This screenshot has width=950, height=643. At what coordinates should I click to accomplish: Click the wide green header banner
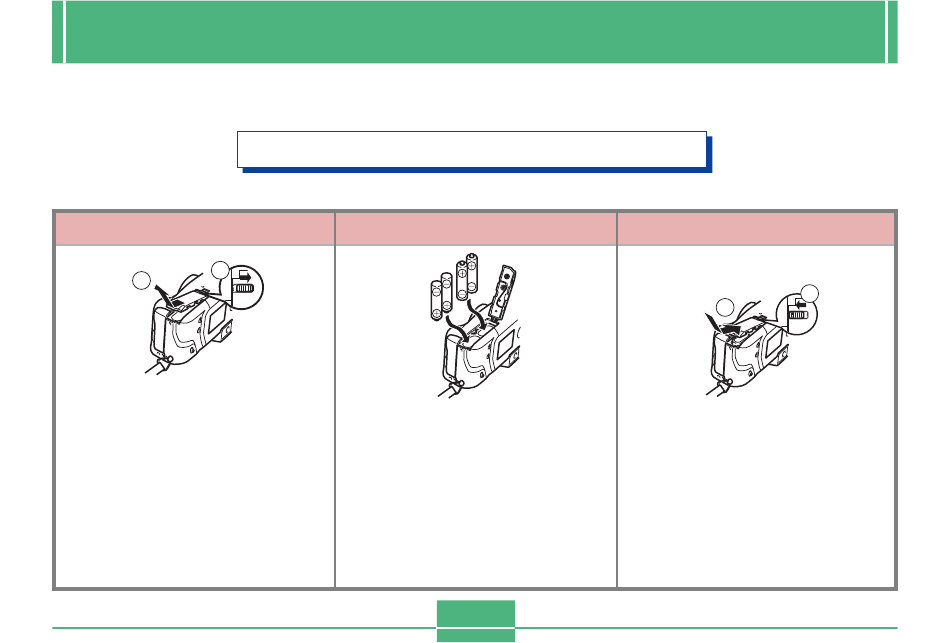click(475, 32)
